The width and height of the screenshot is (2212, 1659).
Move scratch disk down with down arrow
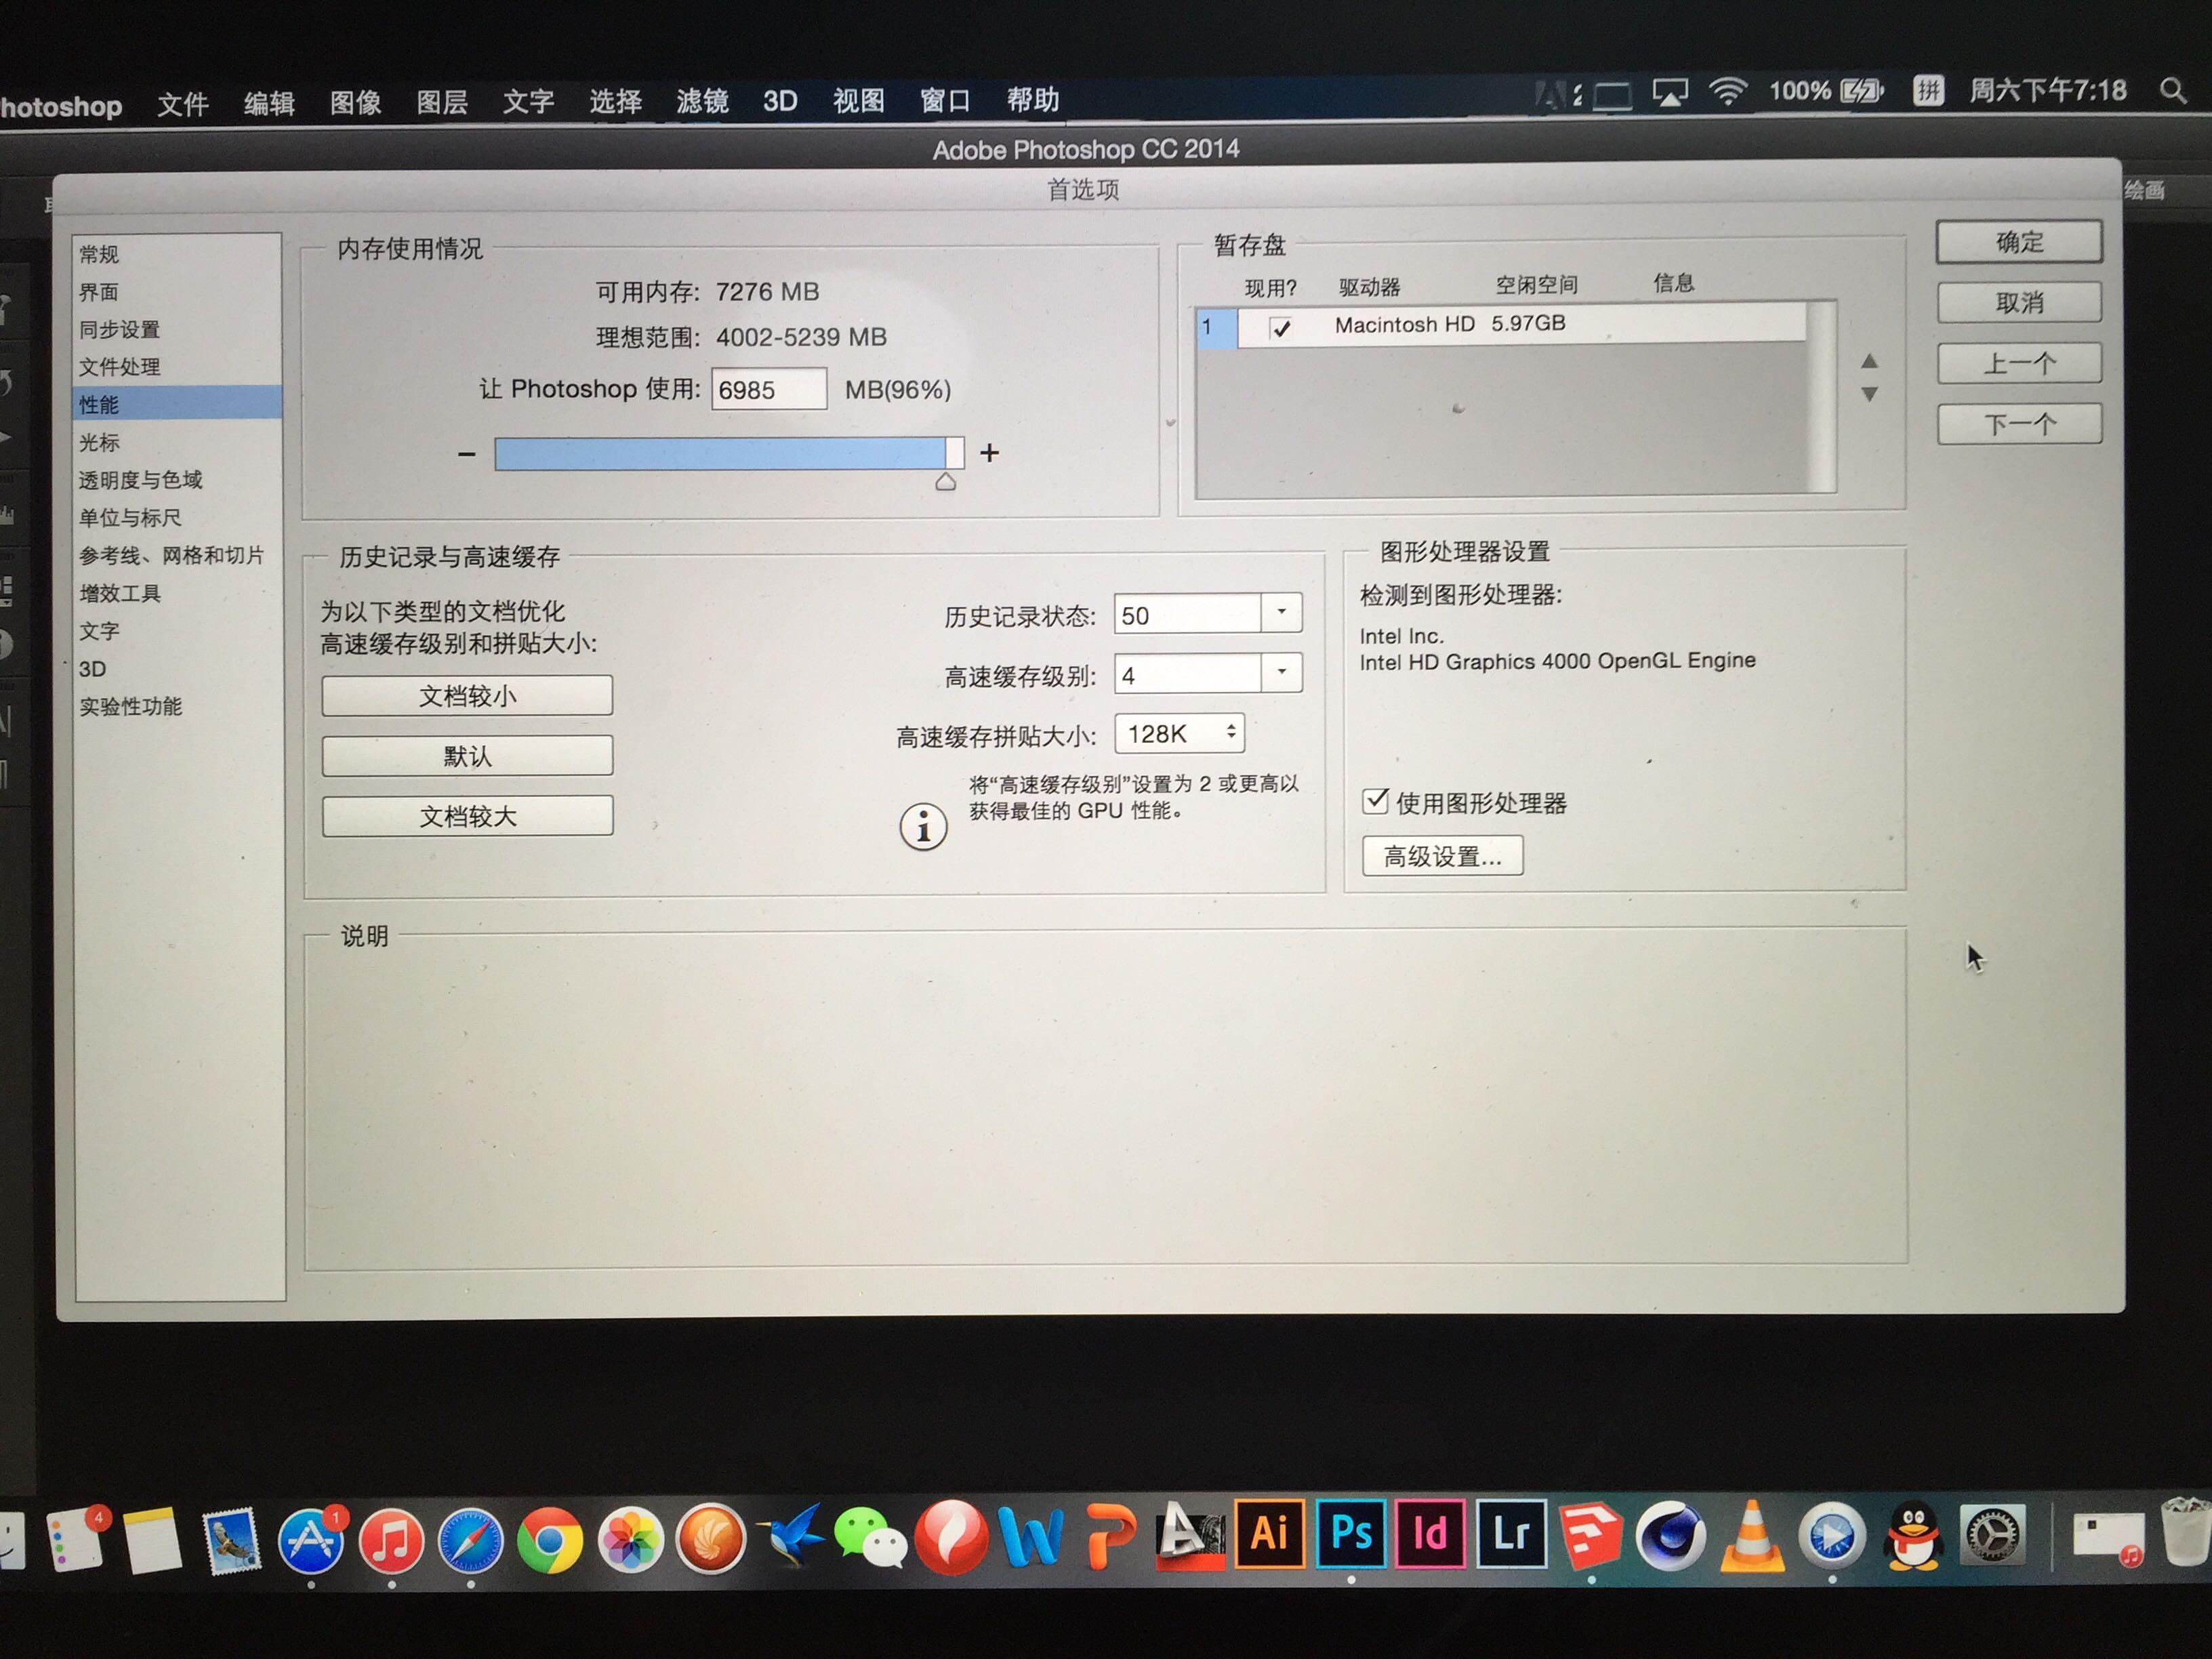click(x=1869, y=394)
